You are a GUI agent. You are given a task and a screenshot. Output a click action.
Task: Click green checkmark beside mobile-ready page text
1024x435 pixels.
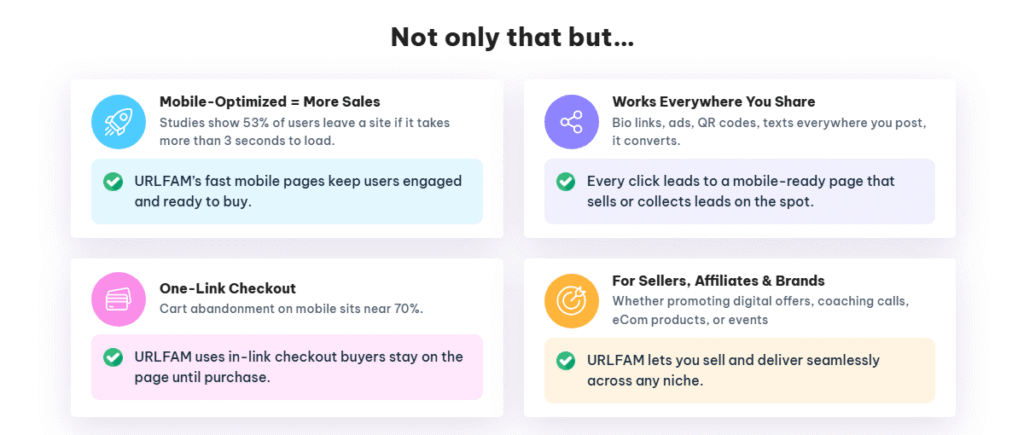click(566, 182)
